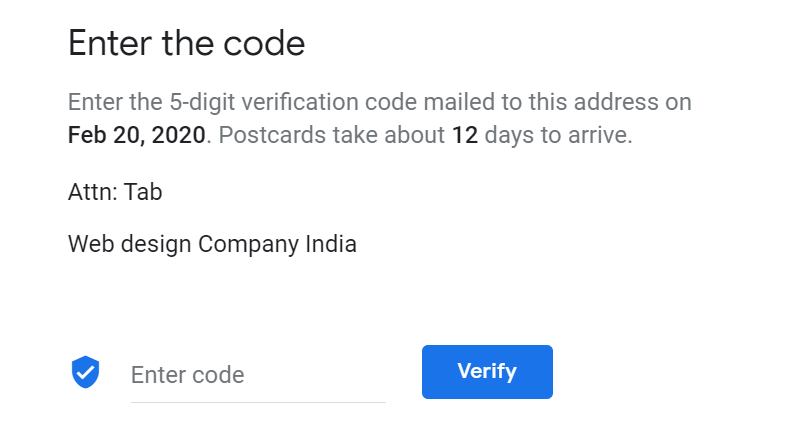
Task: Click the blue Verify button
Action: (487, 372)
